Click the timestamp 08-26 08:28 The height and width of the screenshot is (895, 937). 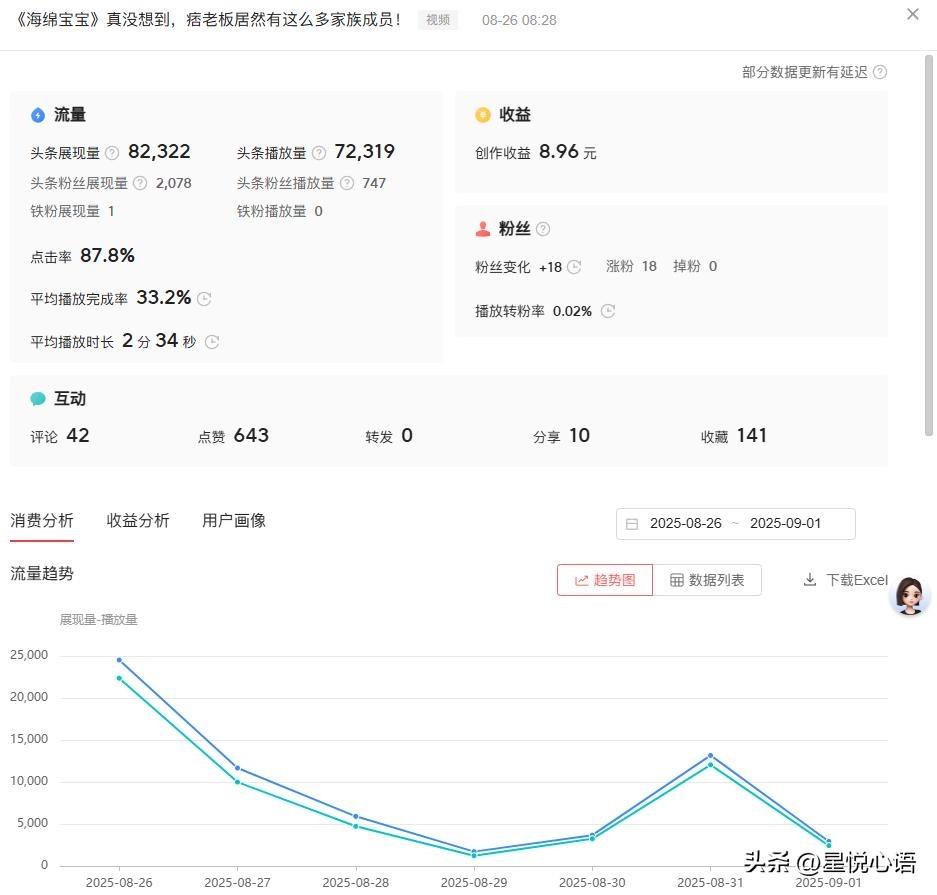coord(519,20)
